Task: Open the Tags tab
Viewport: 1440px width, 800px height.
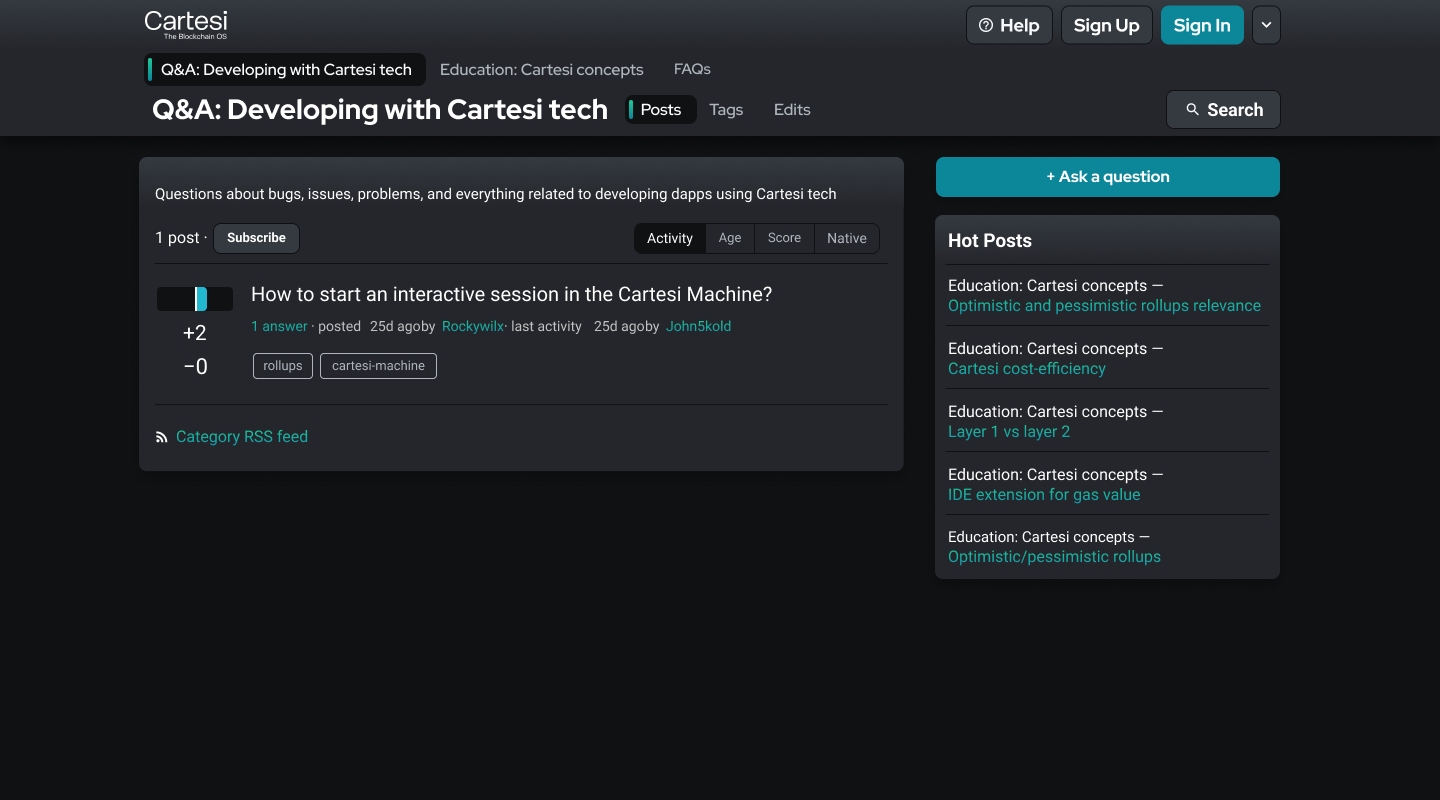Action: coord(726,110)
